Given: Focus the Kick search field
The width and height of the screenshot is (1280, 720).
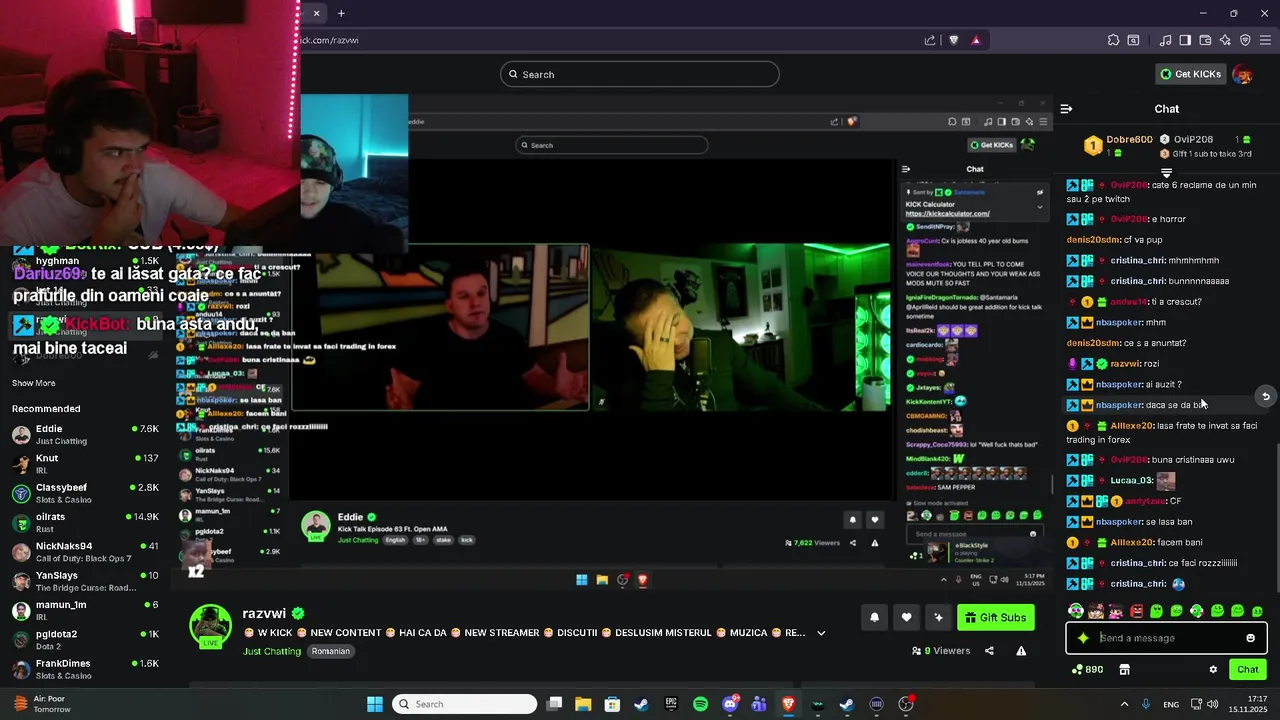Looking at the screenshot, I should [640, 74].
